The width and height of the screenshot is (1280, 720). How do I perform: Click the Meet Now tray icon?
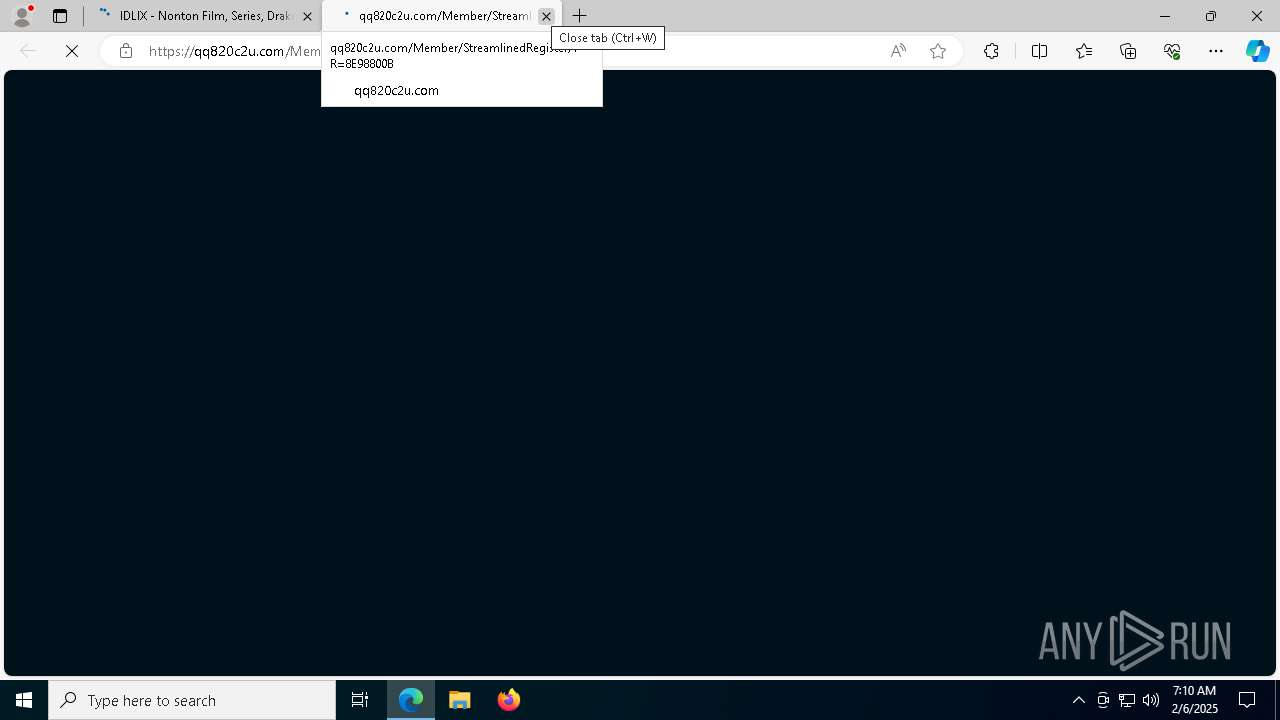(x=1103, y=700)
